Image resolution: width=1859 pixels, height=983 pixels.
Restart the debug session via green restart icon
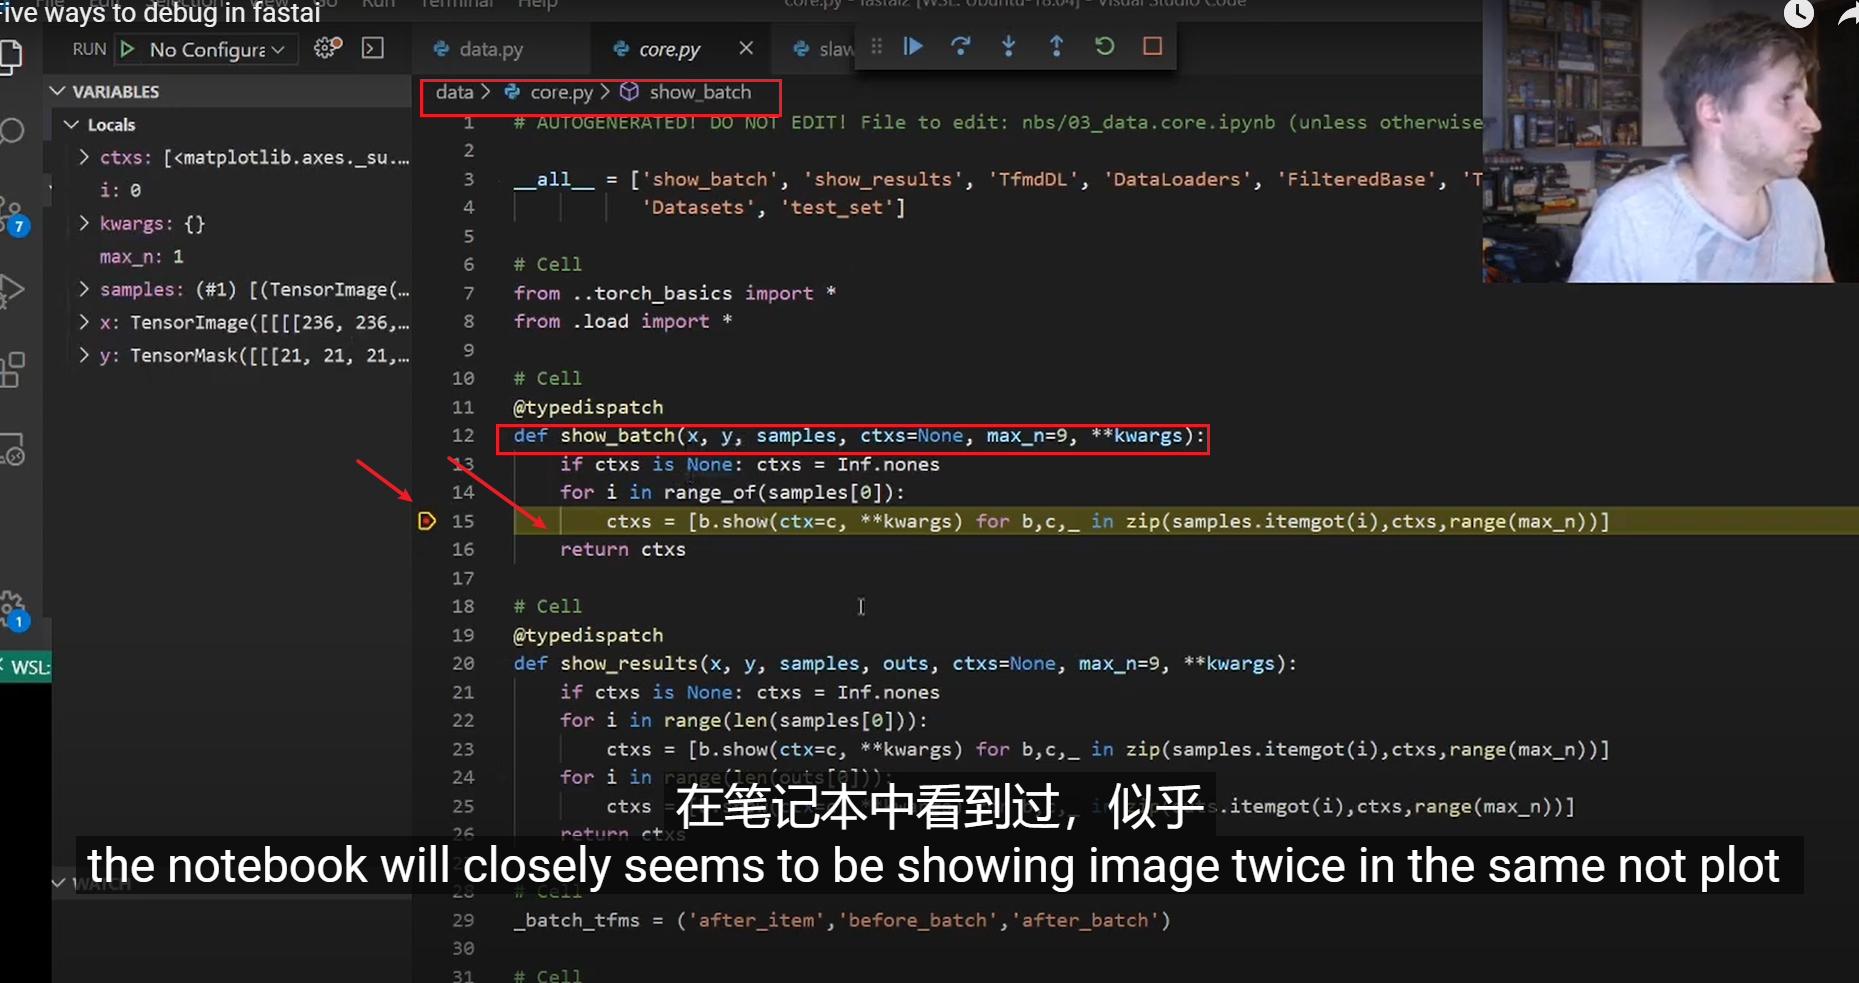(1103, 46)
